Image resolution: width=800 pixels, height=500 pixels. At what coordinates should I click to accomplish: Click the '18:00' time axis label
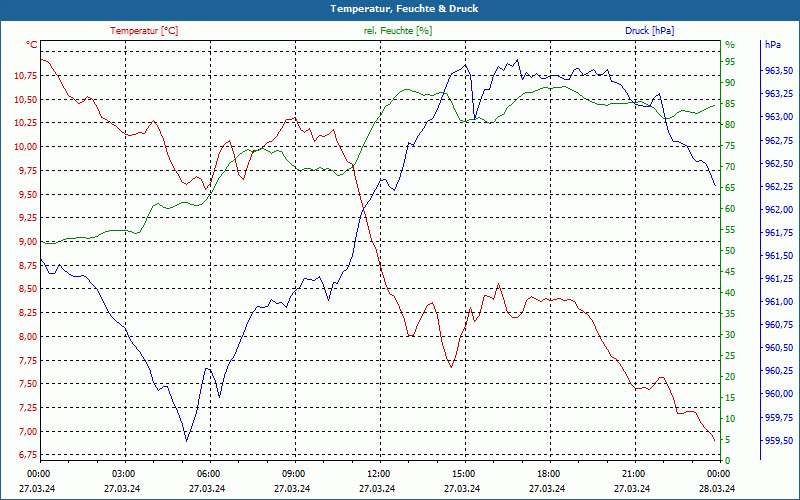click(x=547, y=473)
